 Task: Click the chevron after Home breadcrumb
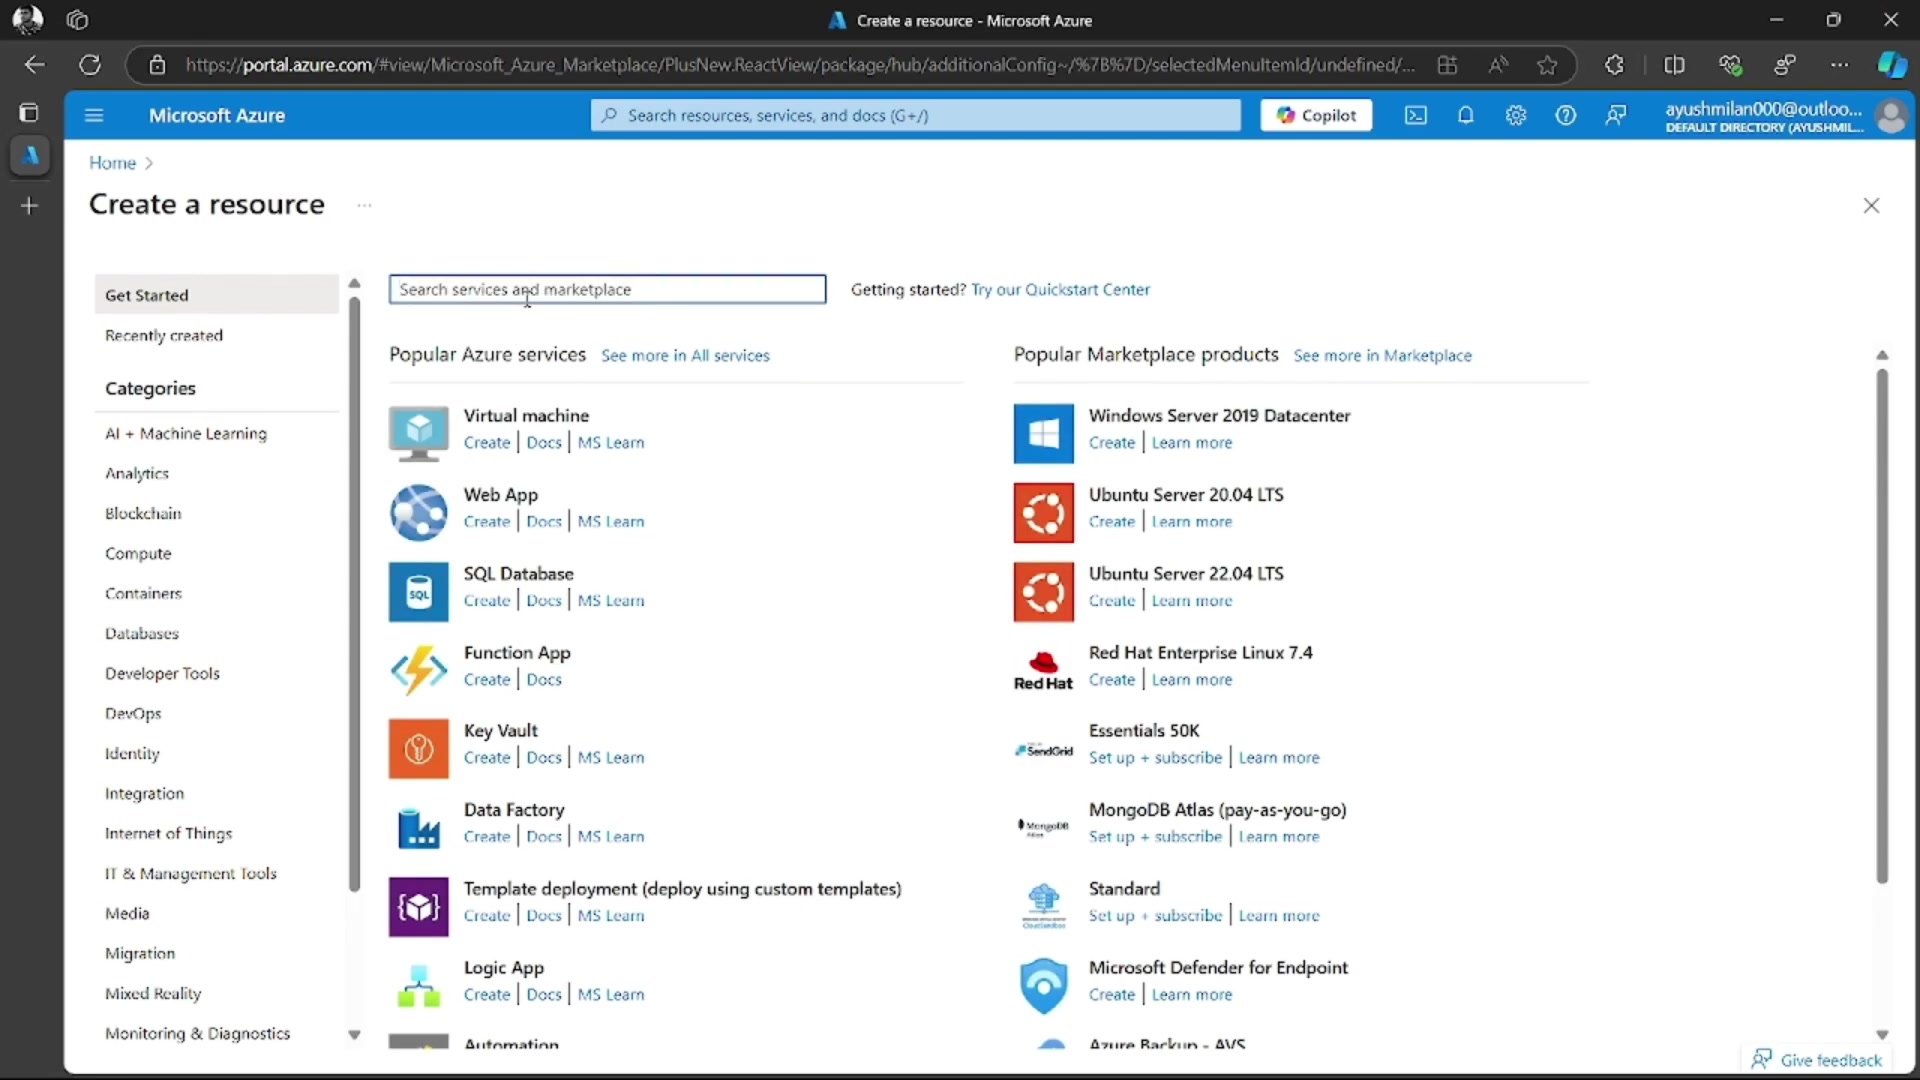click(149, 162)
